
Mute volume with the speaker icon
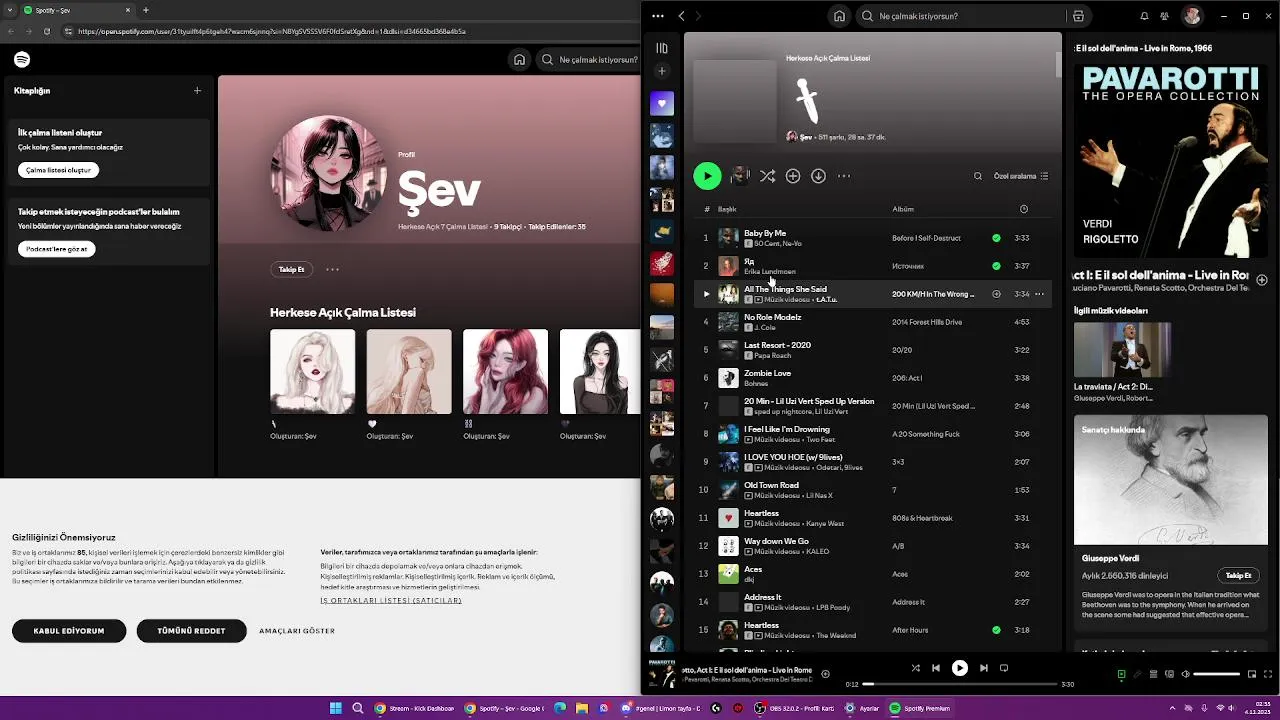pyautogui.click(x=1185, y=674)
